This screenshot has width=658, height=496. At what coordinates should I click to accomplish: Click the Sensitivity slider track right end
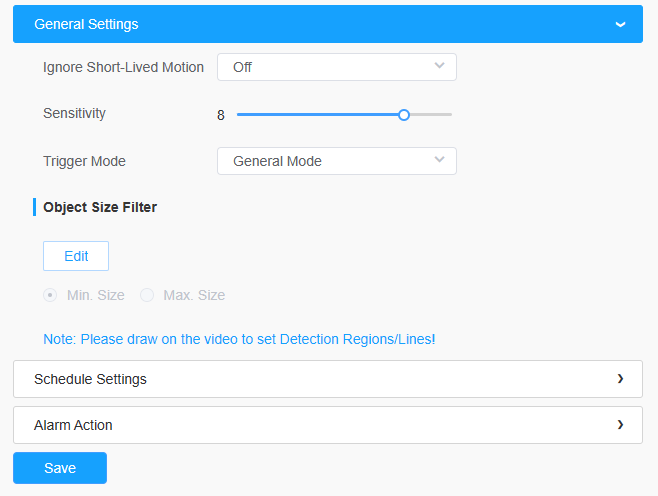click(x=449, y=115)
